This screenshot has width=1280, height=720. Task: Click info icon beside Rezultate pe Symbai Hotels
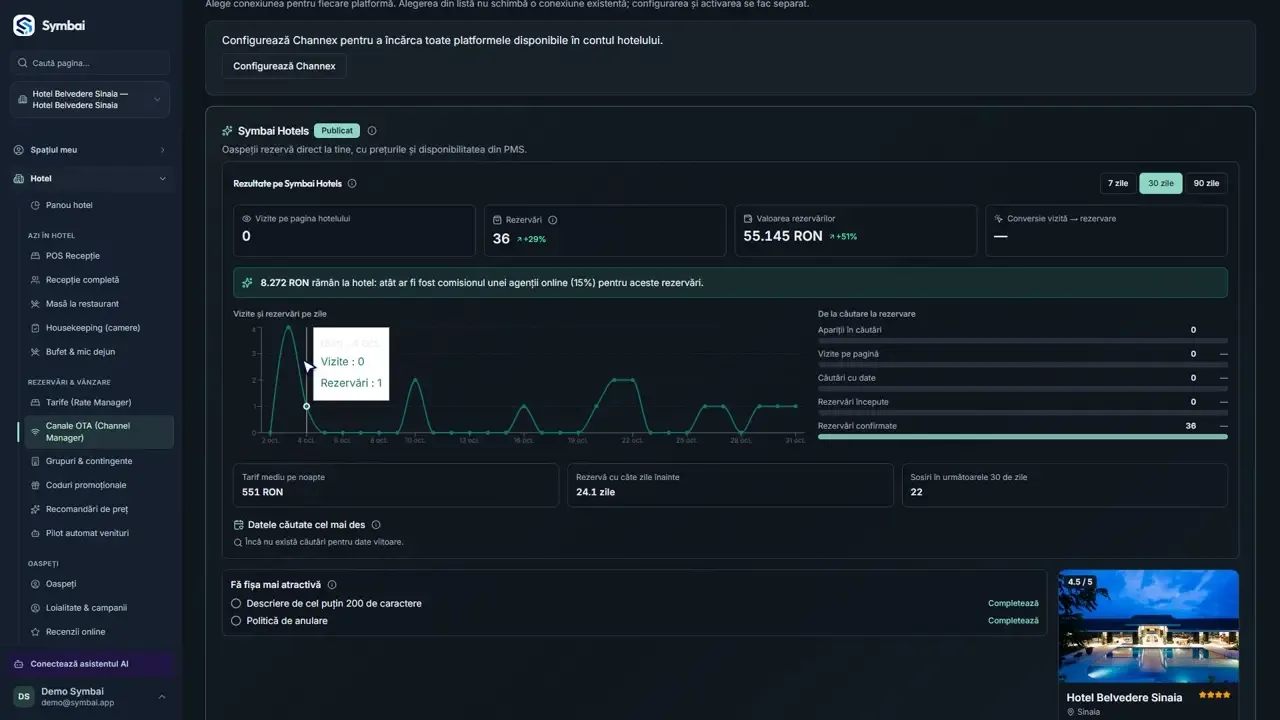tap(352, 184)
